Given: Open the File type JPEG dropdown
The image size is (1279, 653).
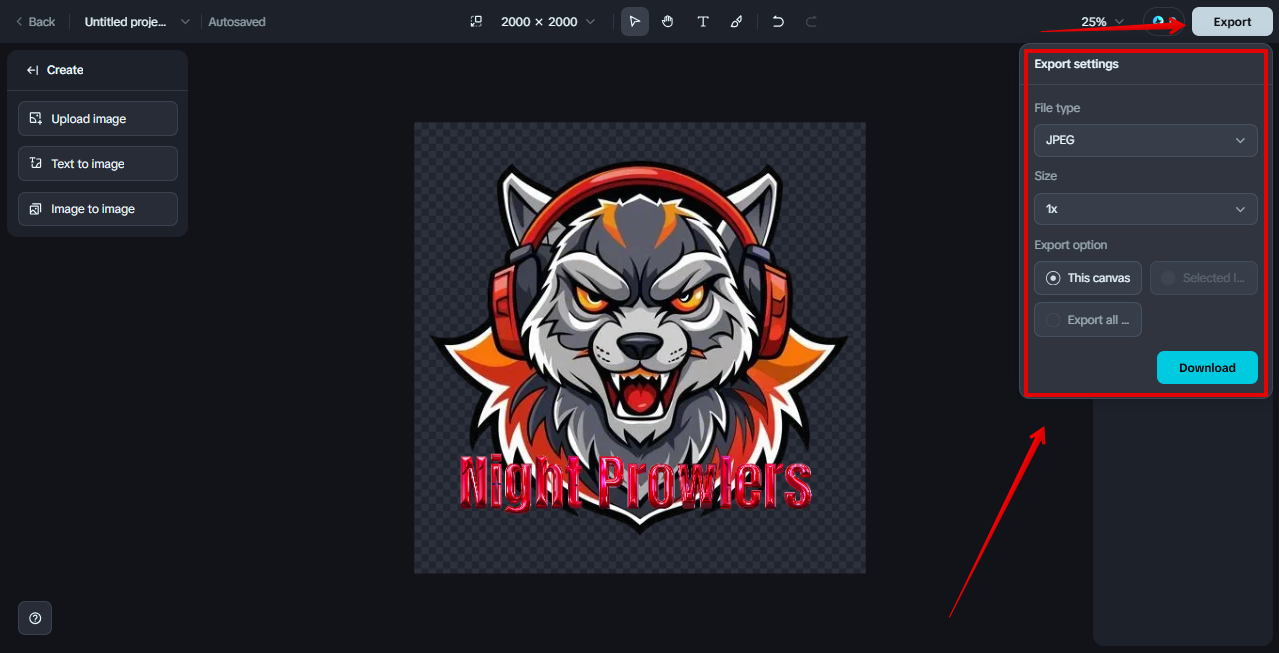Looking at the screenshot, I should tap(1146, 140).
